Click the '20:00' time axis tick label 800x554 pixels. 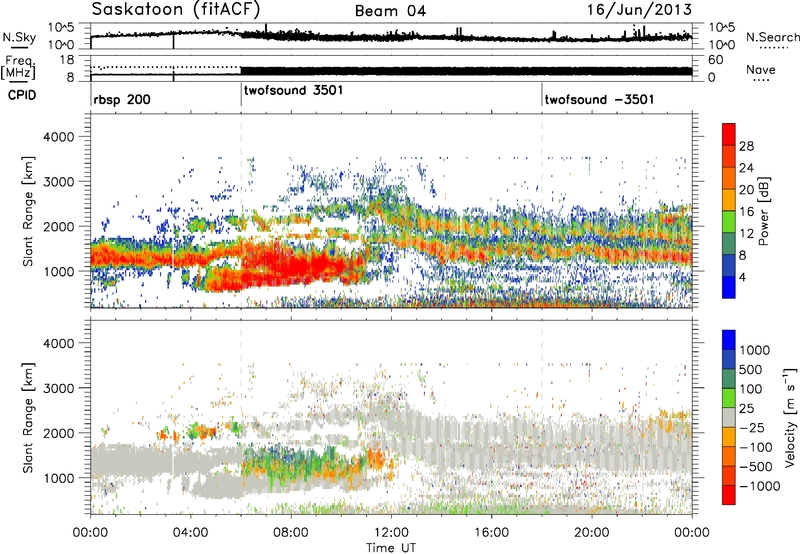[591, 533]
